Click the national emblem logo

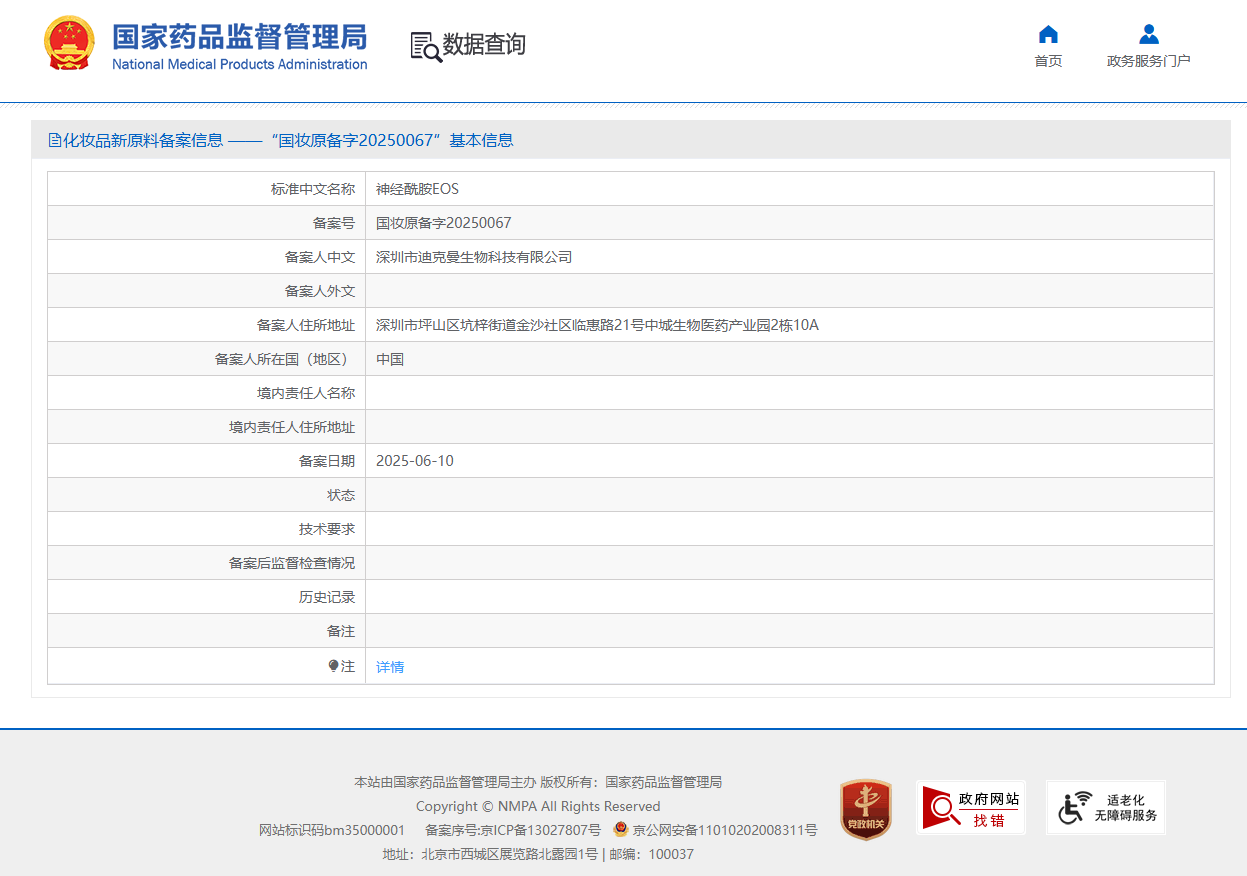(70, 43)
